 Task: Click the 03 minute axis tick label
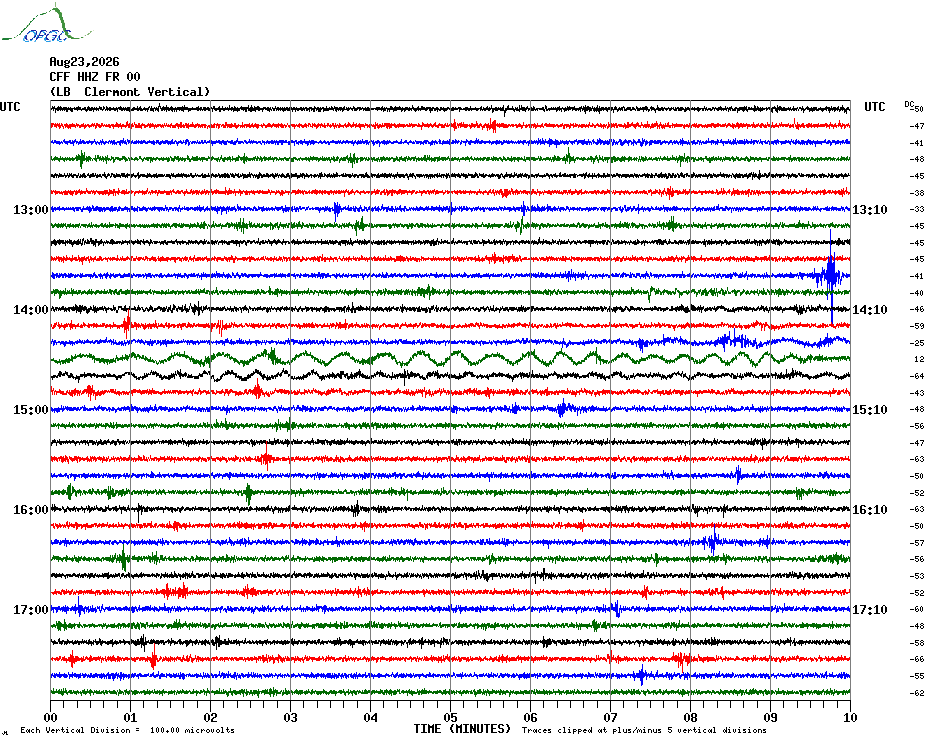point(291,717)
